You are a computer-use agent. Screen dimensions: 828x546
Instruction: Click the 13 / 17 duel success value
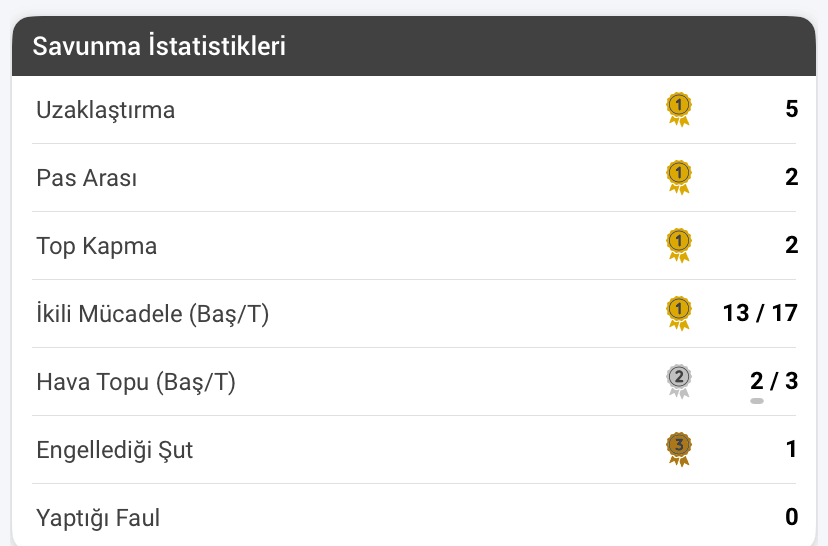[760, 313]
